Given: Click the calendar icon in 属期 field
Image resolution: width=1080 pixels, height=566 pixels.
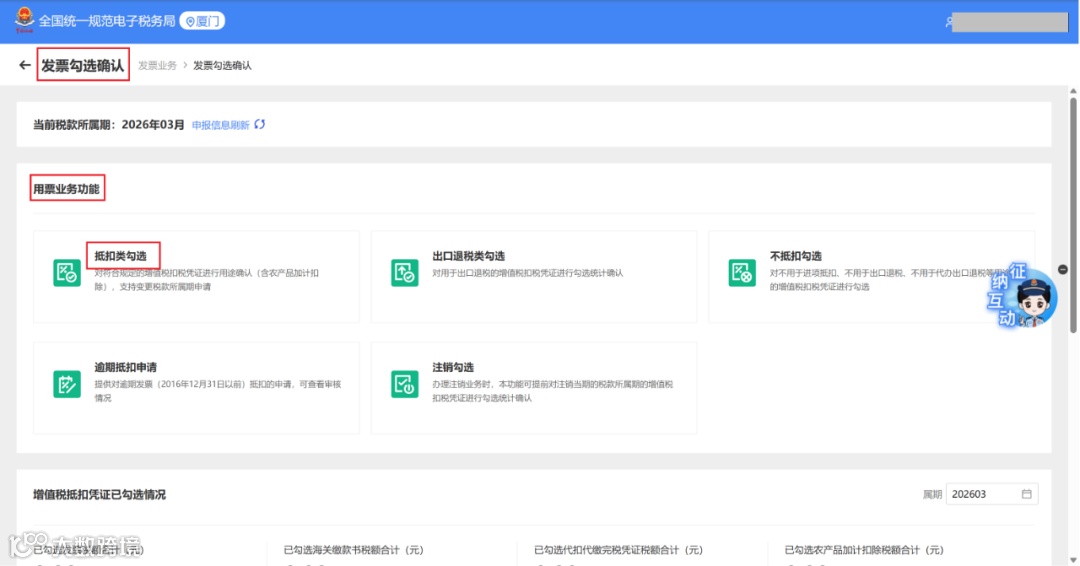Looking at the screenshot, I should [x=1026, y=494].
